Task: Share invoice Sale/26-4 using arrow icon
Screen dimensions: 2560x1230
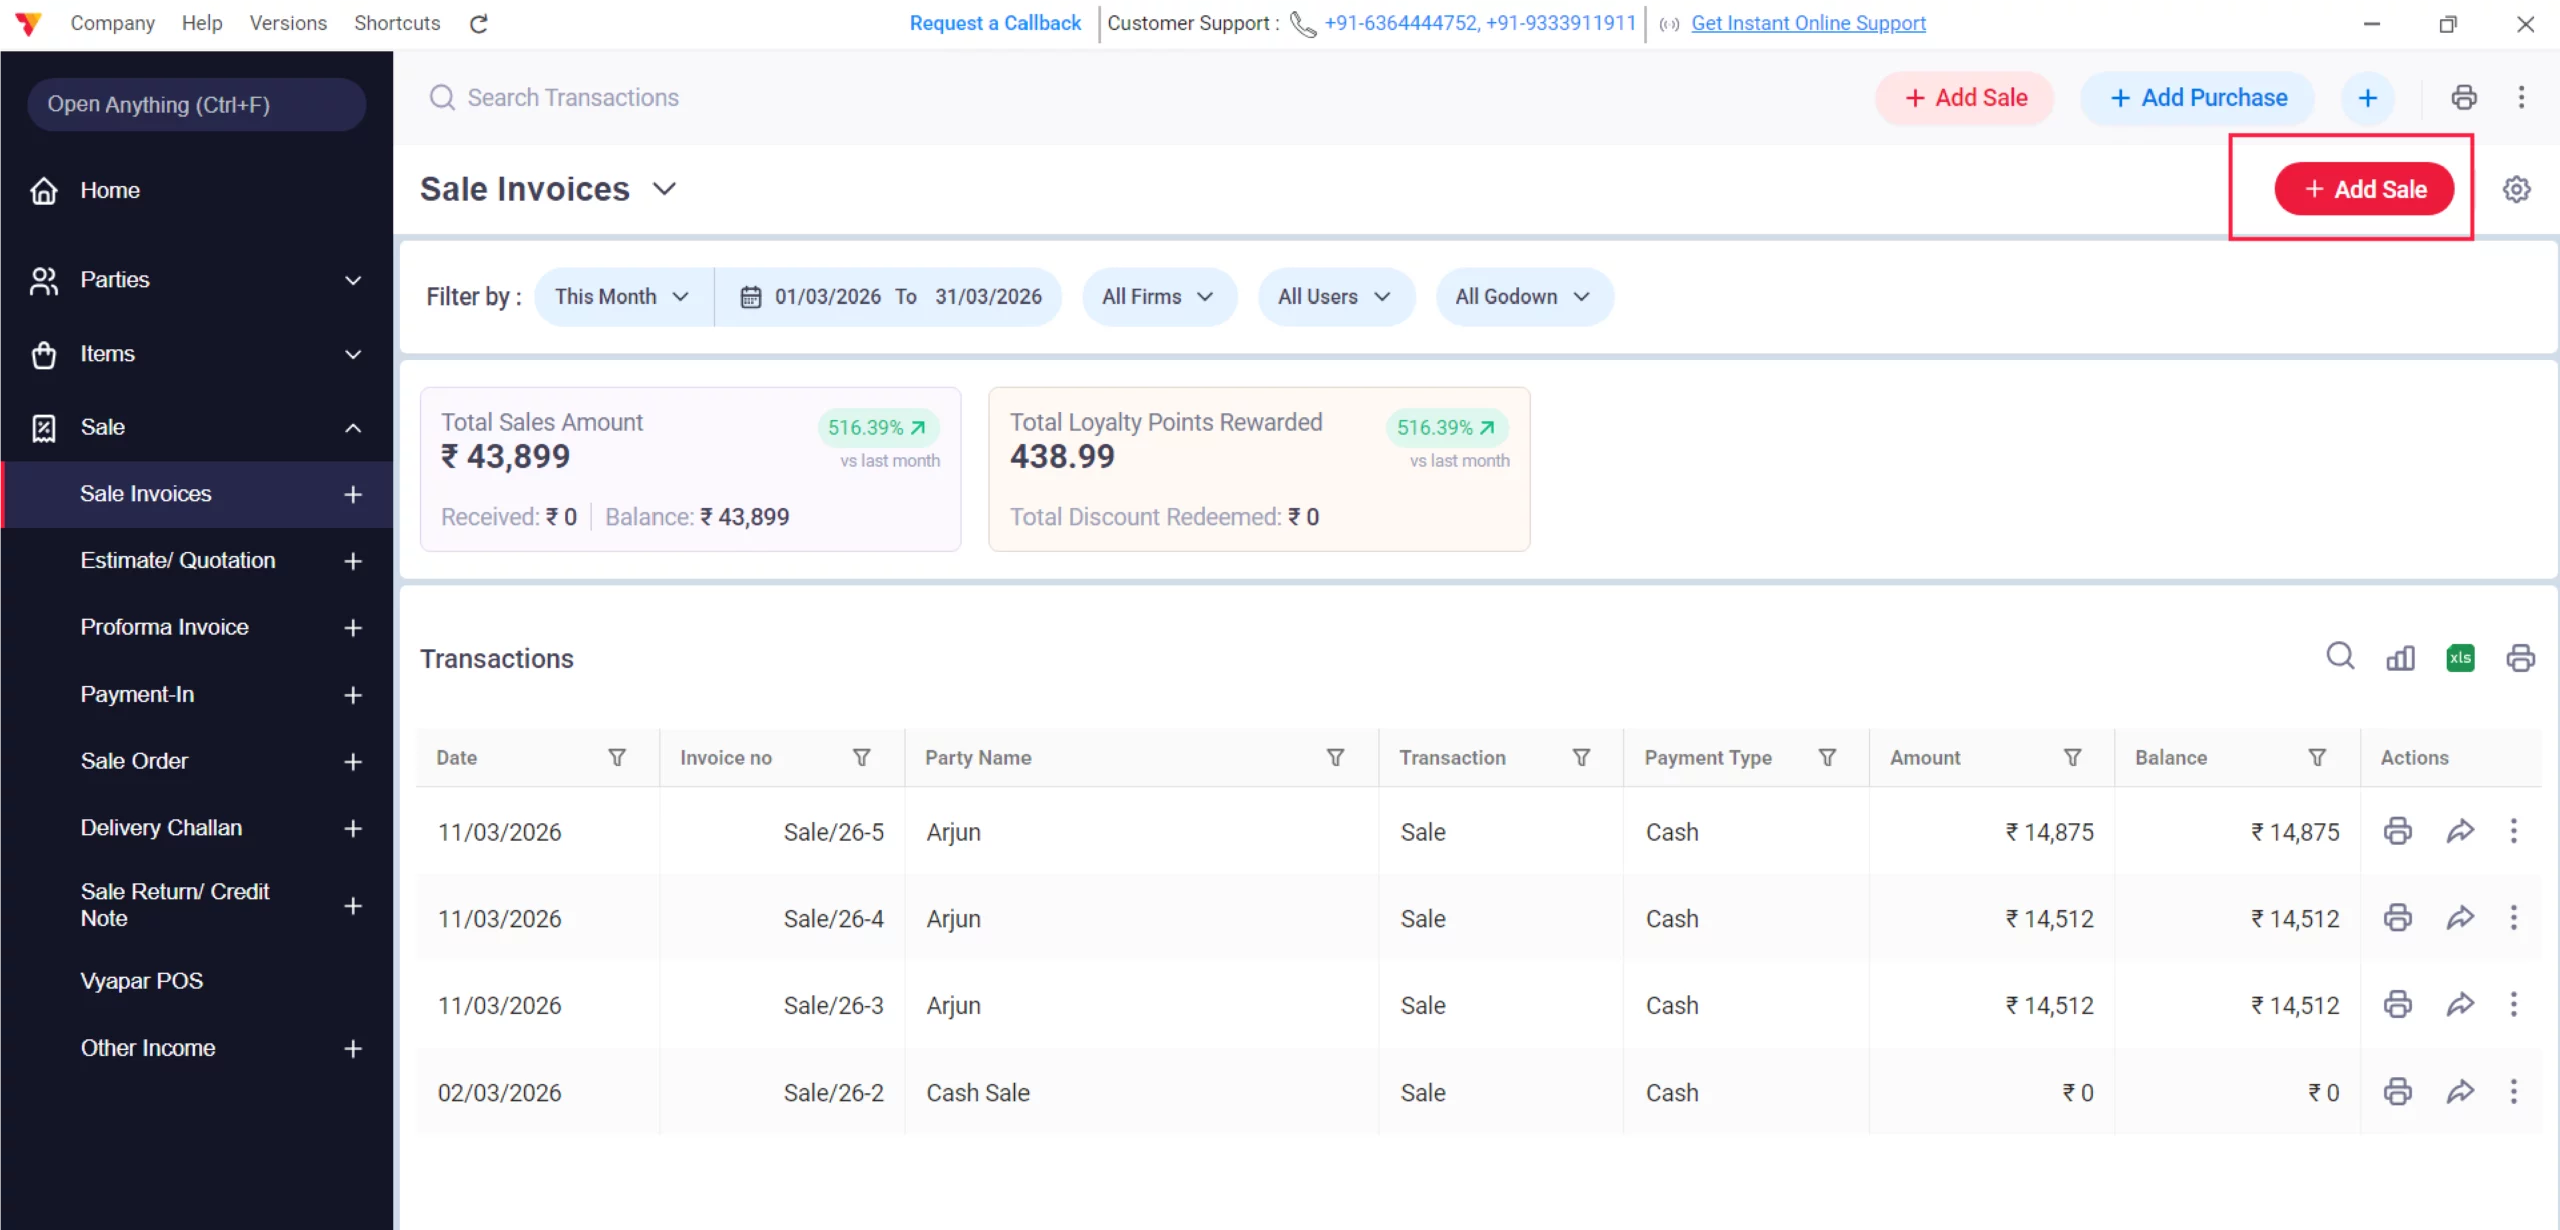Action: pos(2460,918)
